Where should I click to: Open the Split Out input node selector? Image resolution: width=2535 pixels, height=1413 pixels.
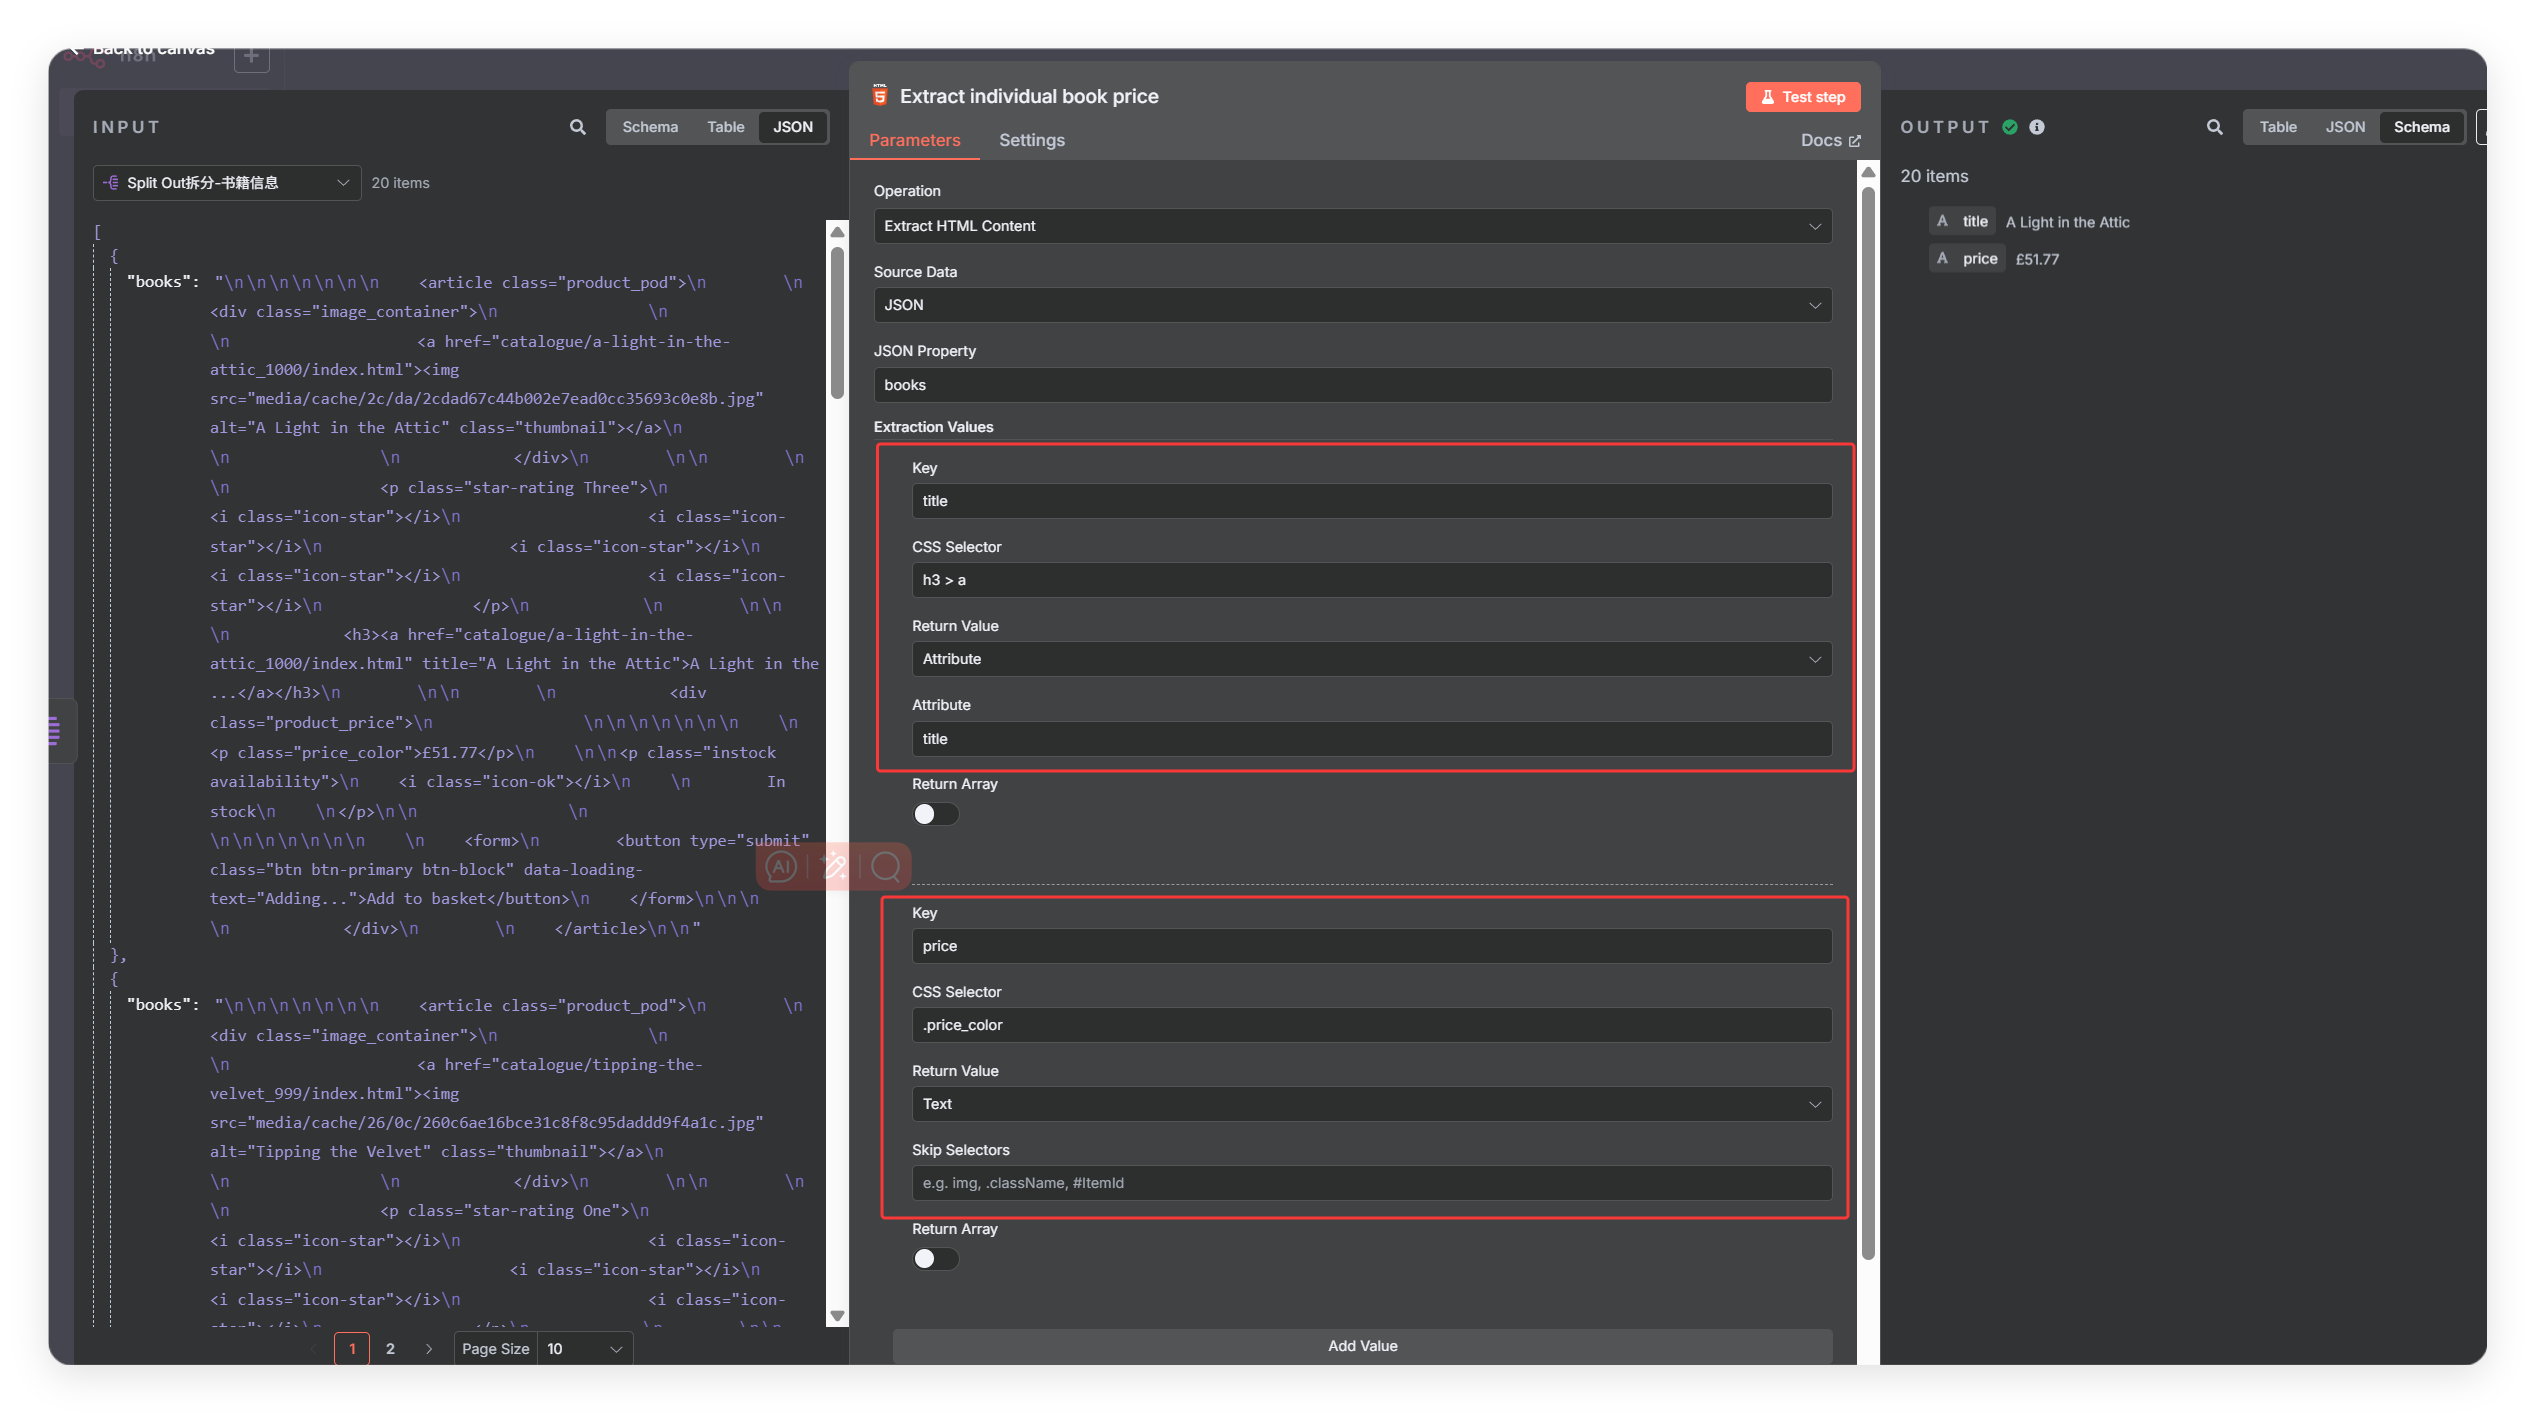click(x=227, y=183)
